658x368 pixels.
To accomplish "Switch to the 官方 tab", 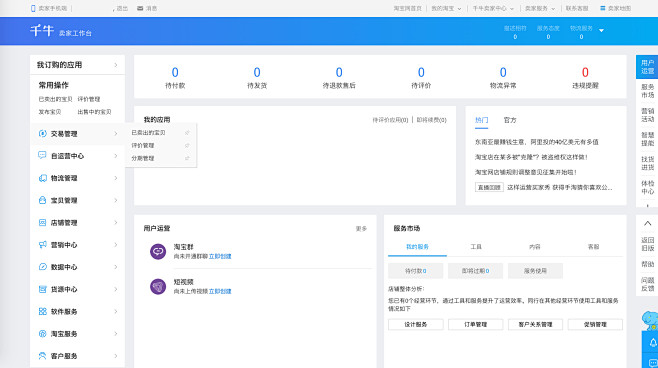I will pyautogui.click(x=510, y=120).
